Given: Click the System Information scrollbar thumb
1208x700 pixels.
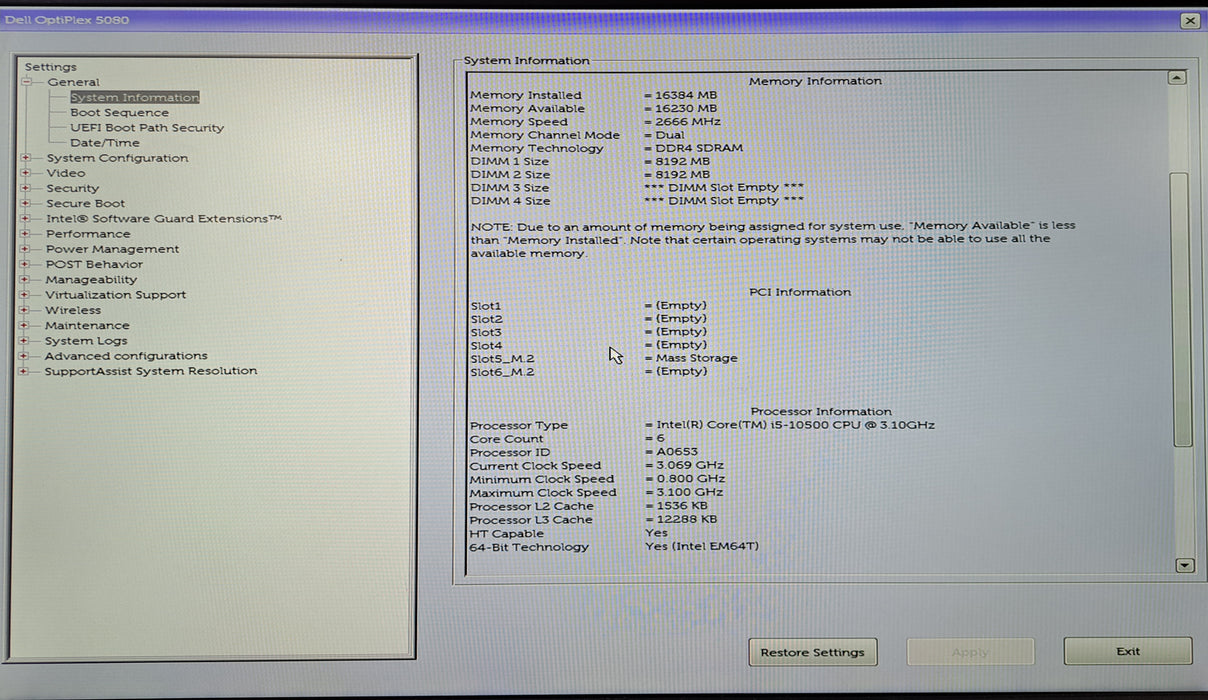Looking at the screenshot, I should (1181, 310).
